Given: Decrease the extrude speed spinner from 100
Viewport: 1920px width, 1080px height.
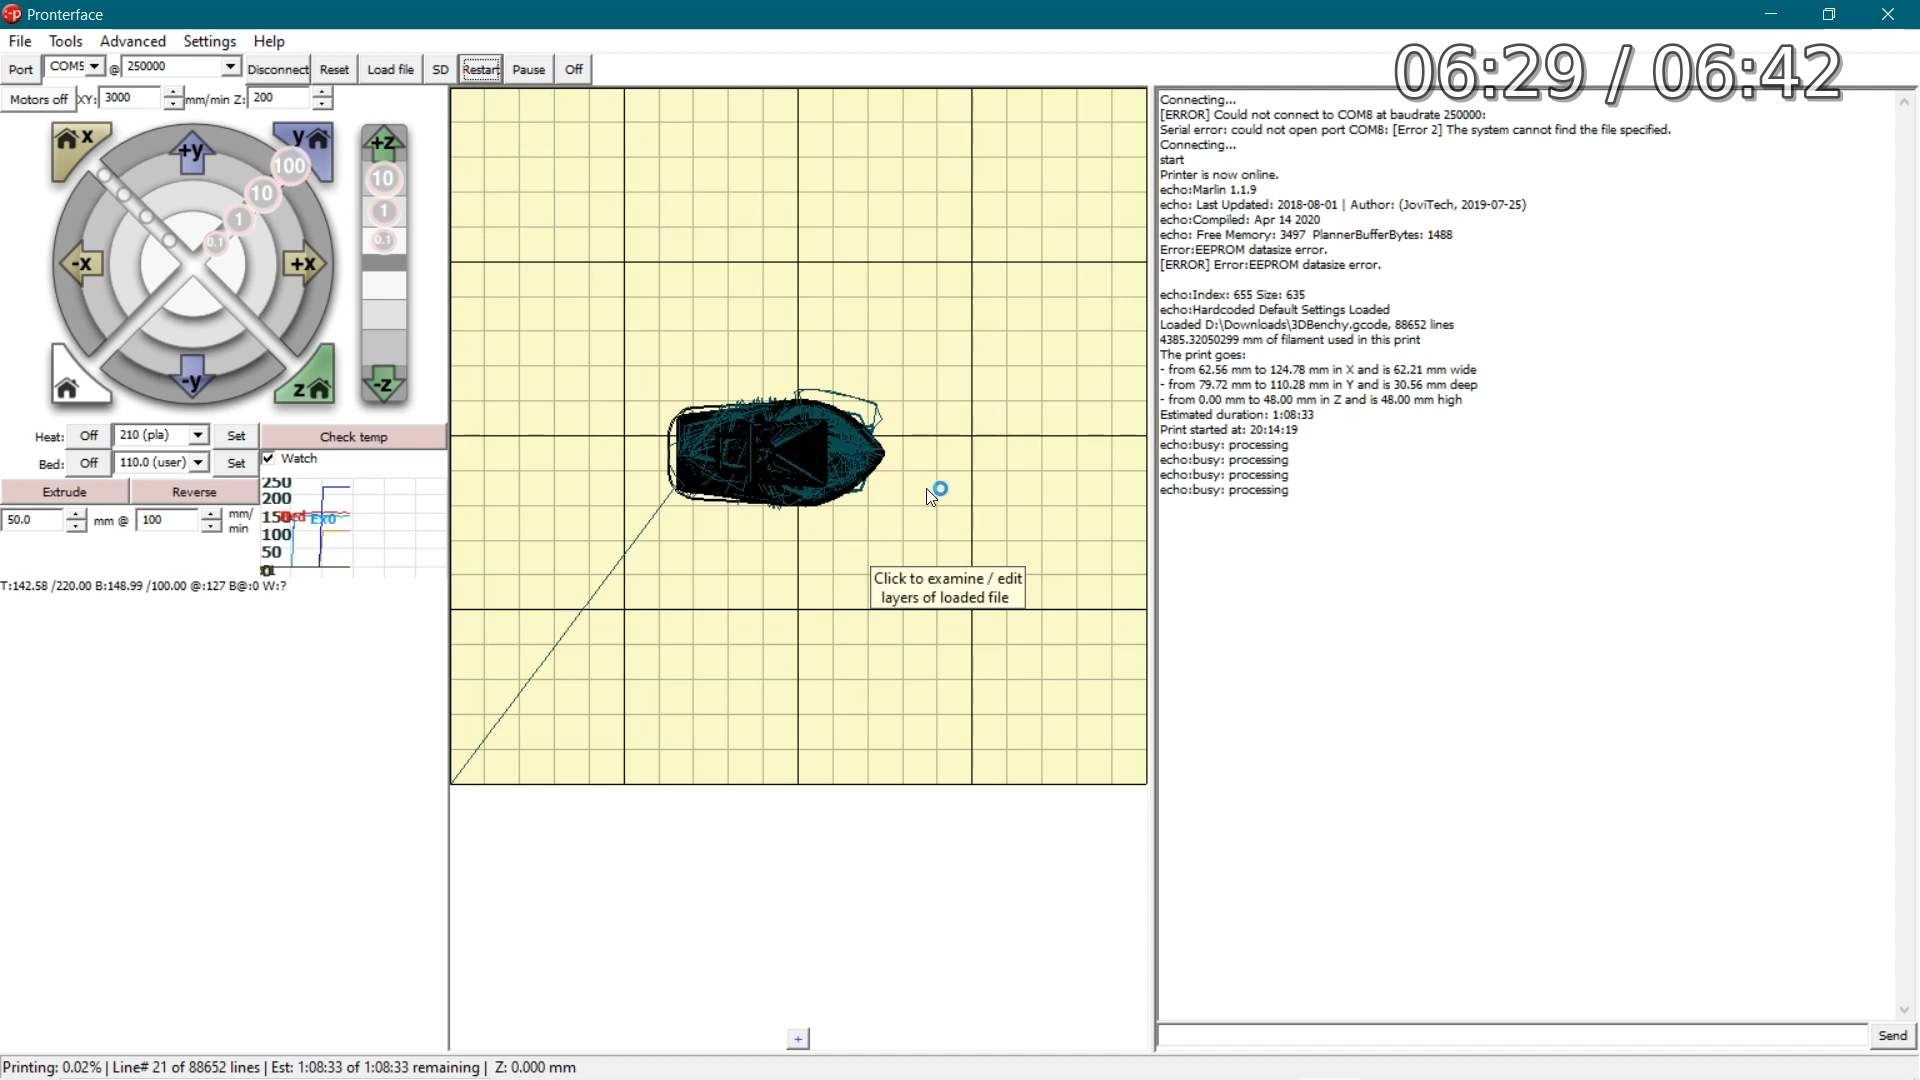Looking at the screenshot, I should 211,526.
